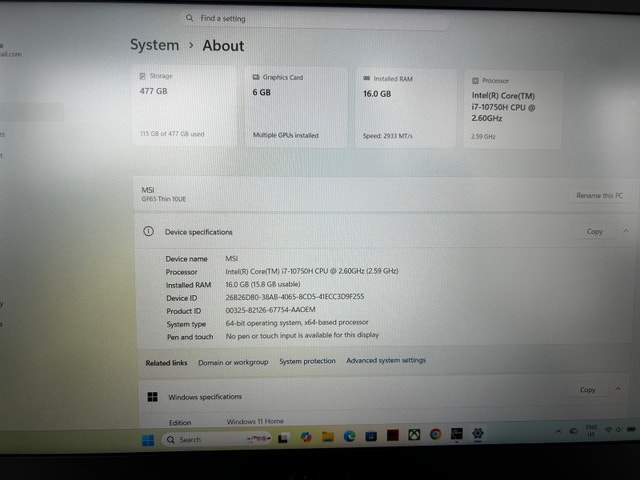Collapse the Device specifications section

pyautogui.click(x=626, y=231)
